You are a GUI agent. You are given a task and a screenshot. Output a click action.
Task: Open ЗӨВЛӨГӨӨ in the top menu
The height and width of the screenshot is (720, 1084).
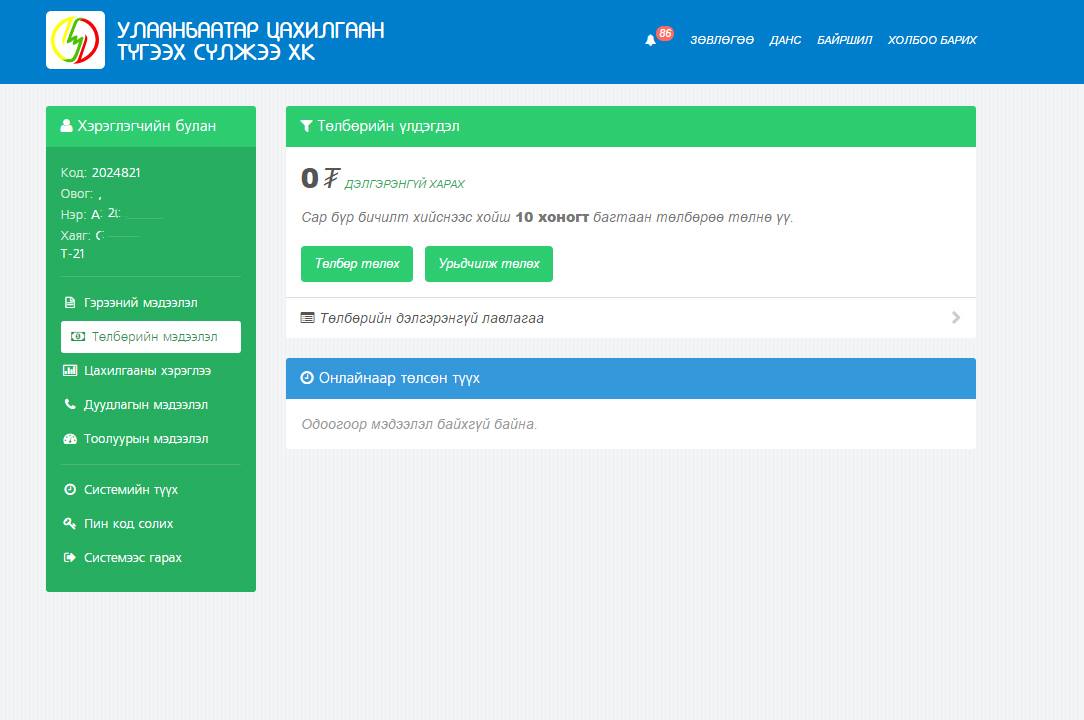pos(721,40)
